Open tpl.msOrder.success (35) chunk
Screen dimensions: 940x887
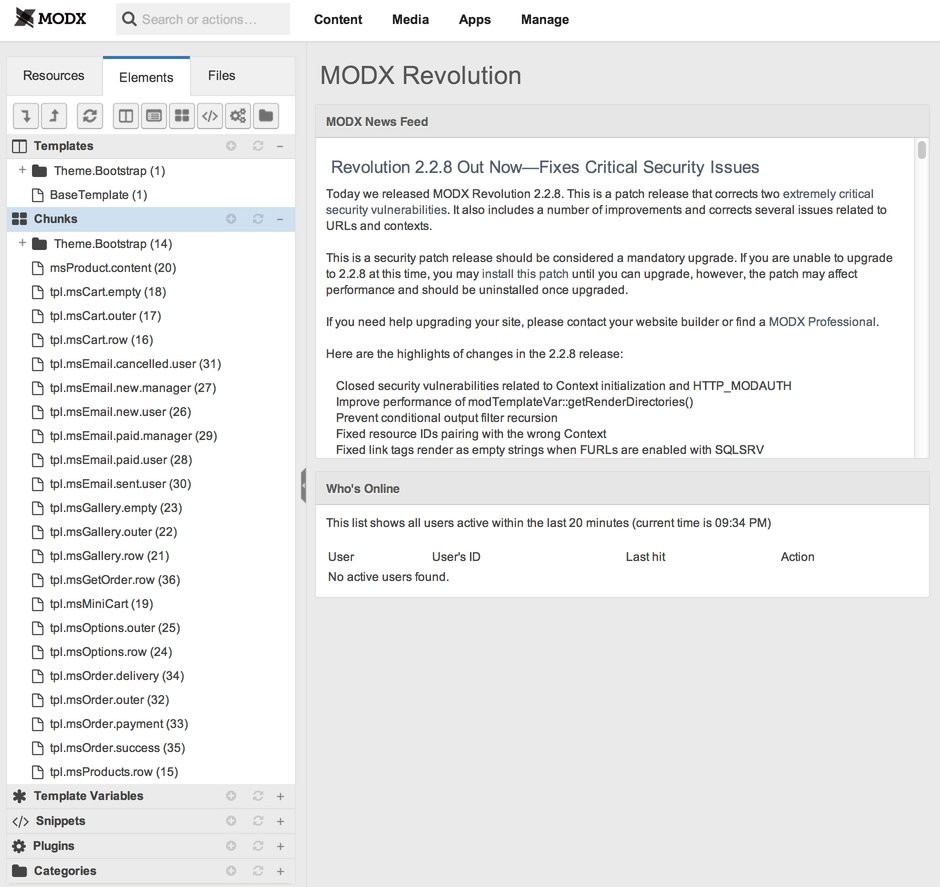coord(118,747)
